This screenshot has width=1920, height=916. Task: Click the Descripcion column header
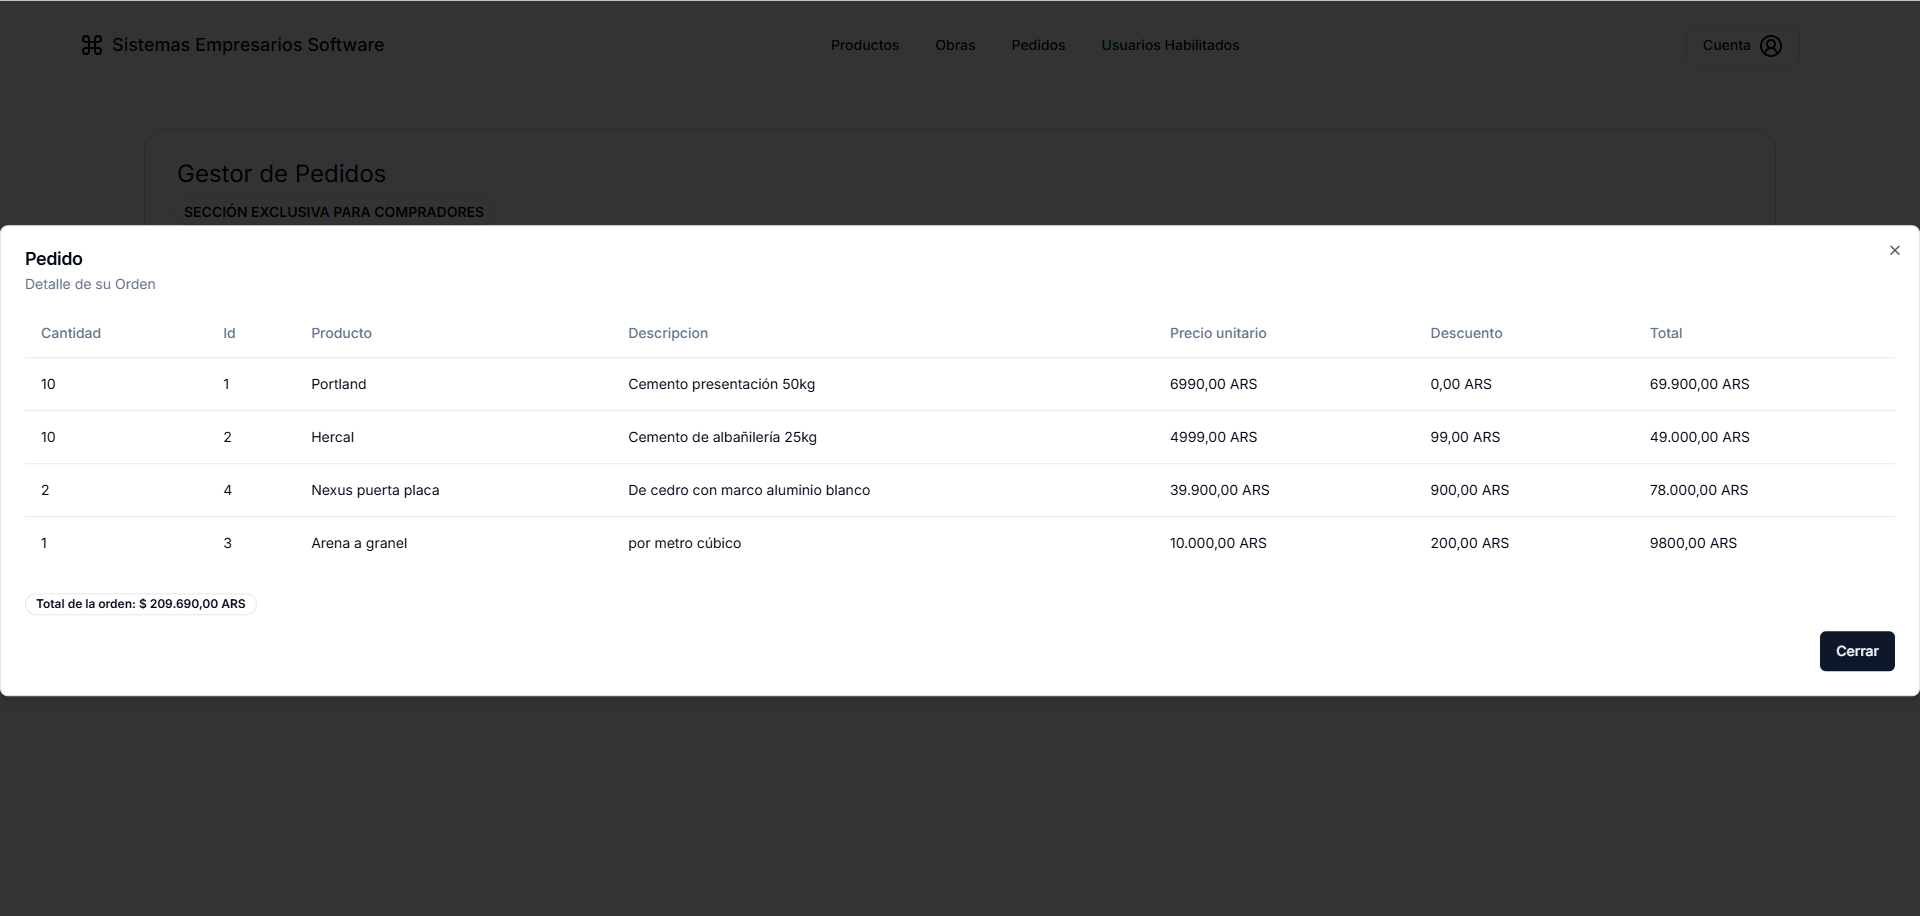tap(667, 333)
